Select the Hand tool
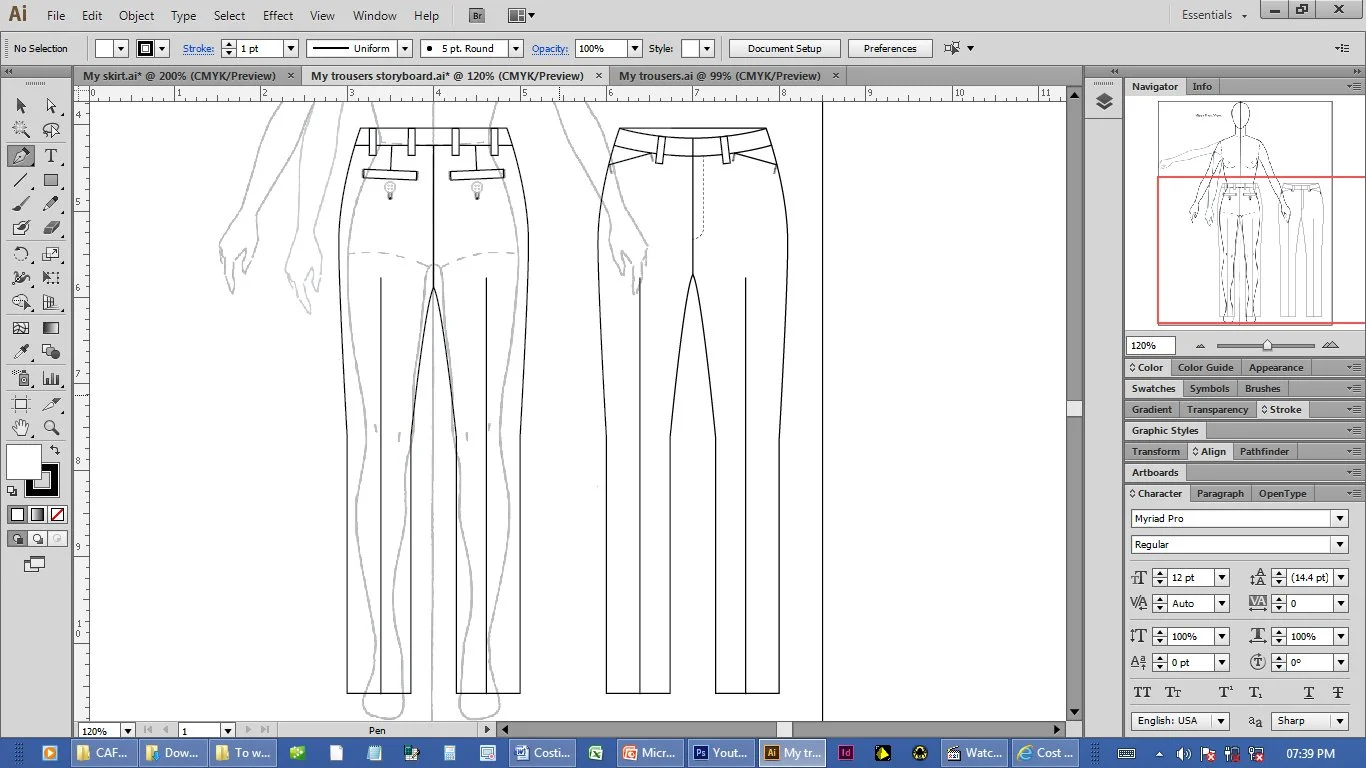This screenshot has height=768, width=1366. [x=21, y=428]
